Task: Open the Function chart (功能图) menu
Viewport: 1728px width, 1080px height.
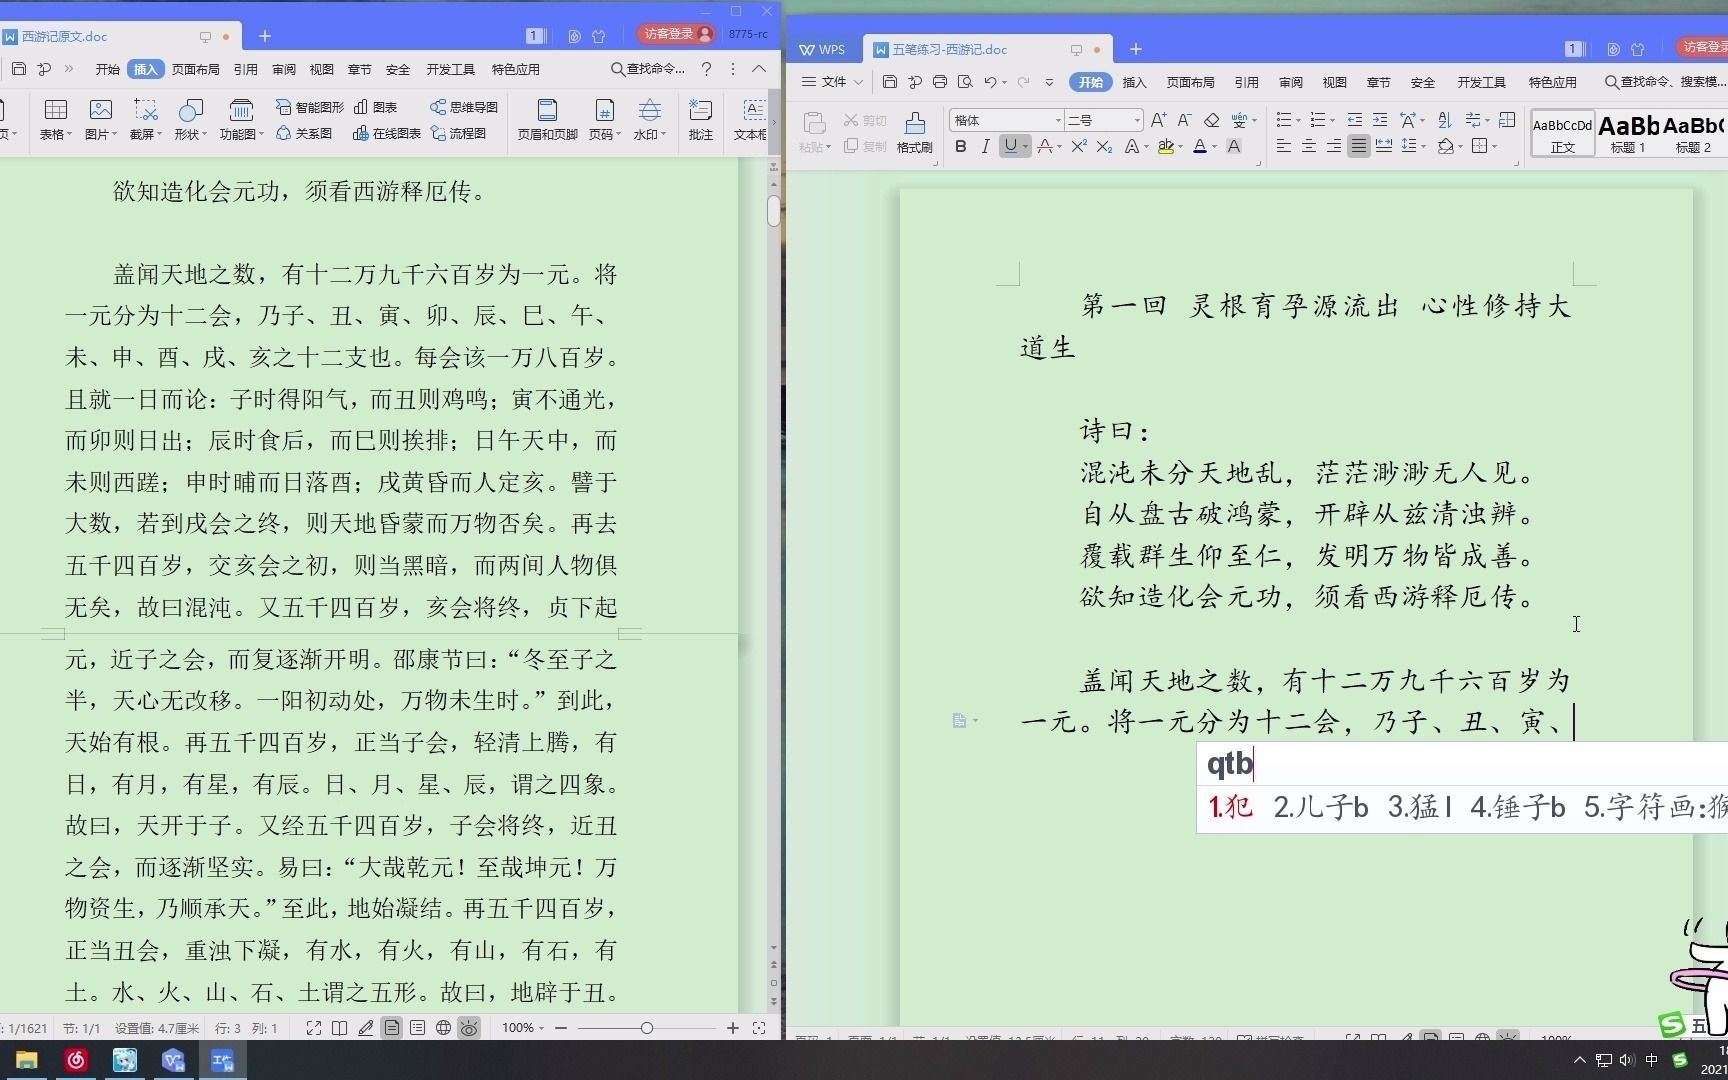Action: (241, 119)
